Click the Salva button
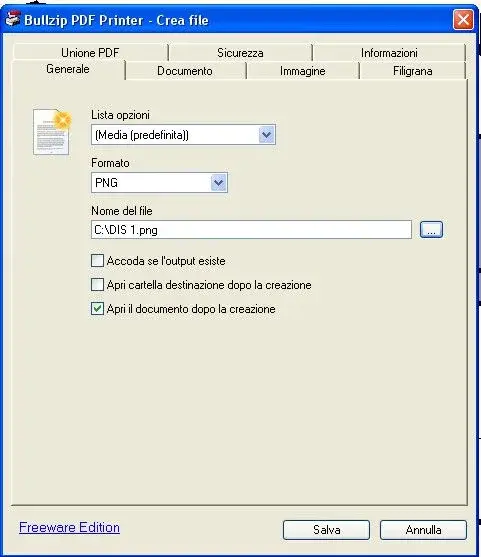The image size is (481, 557). pos(326,530)
